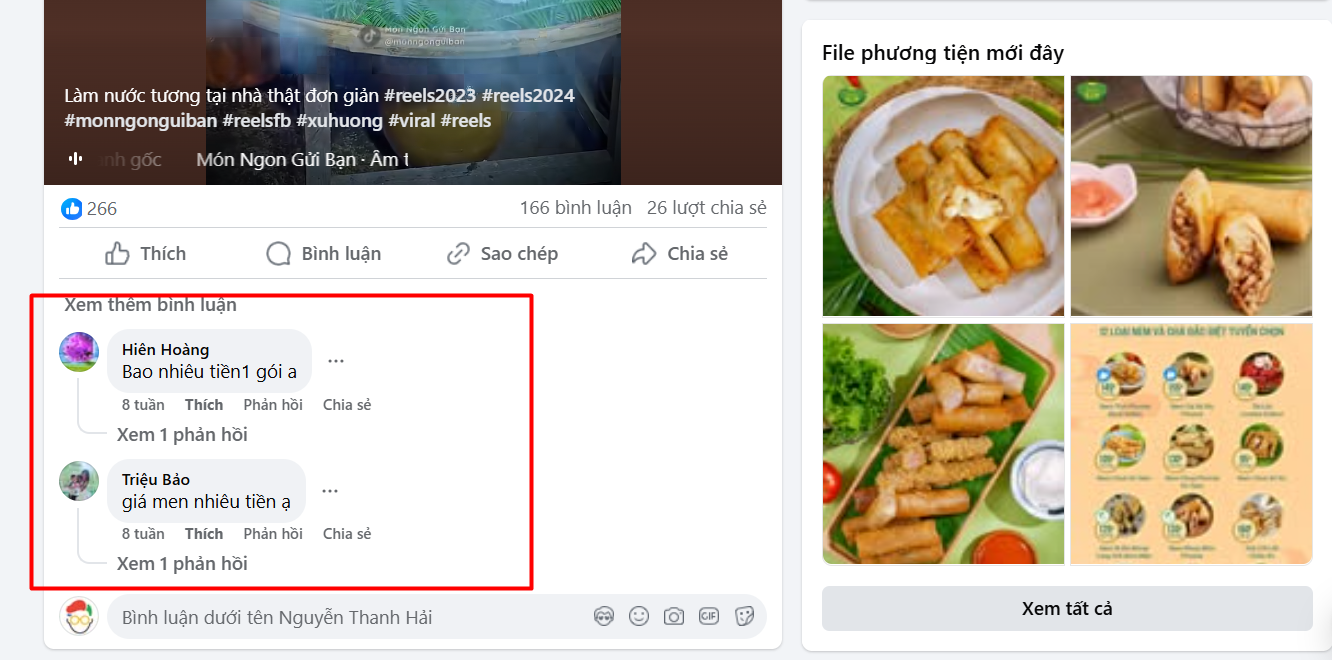Open the options menu for Hiên Hoàng's comment

click(x=336, y=361)
